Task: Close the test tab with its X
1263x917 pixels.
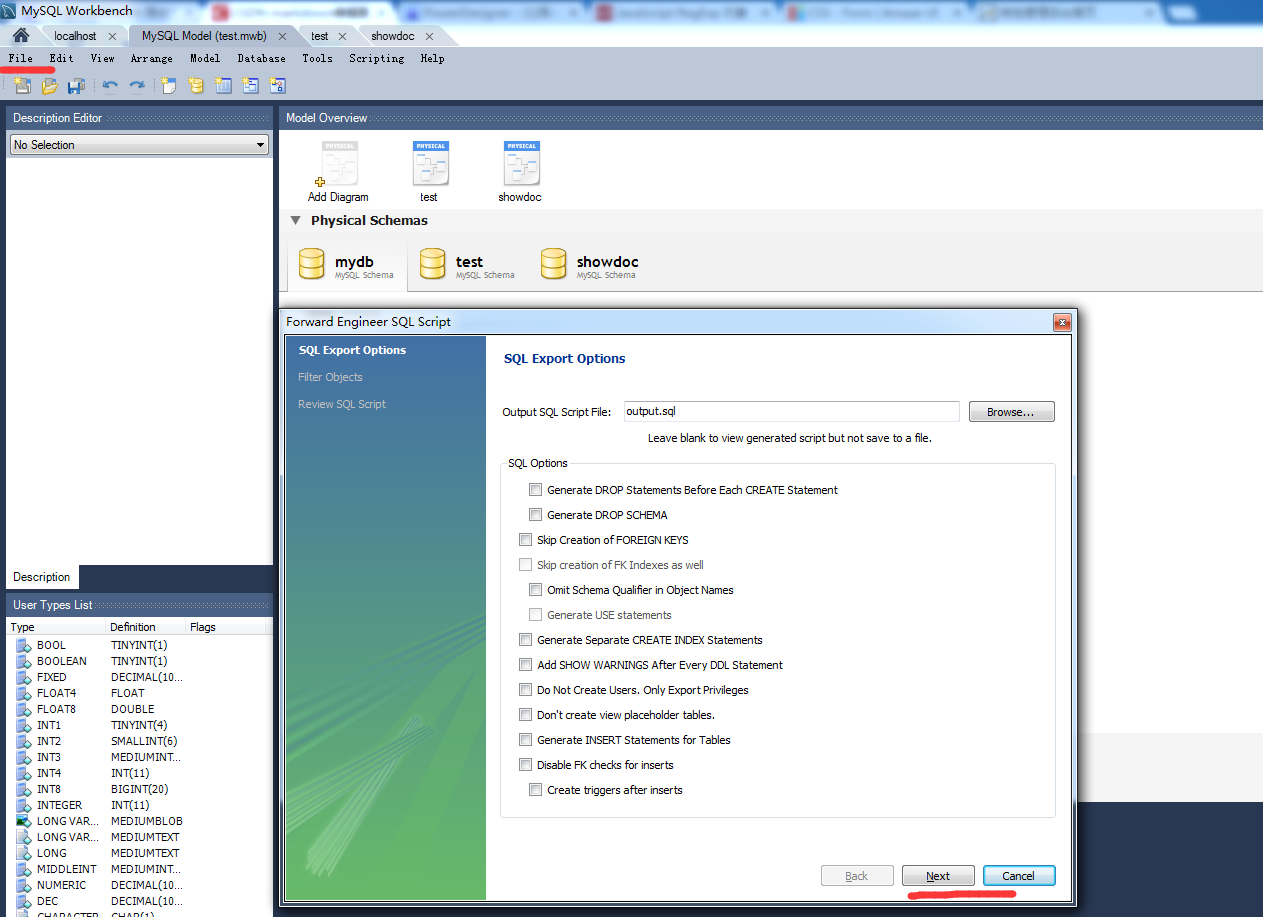Action: (342, 36)
